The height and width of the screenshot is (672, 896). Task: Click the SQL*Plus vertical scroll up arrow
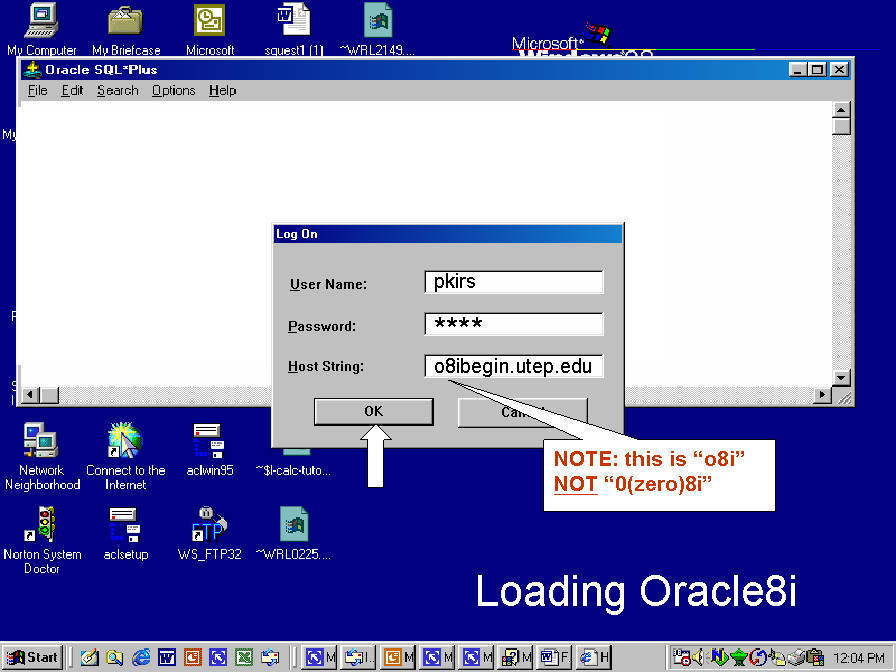(841, 109)
